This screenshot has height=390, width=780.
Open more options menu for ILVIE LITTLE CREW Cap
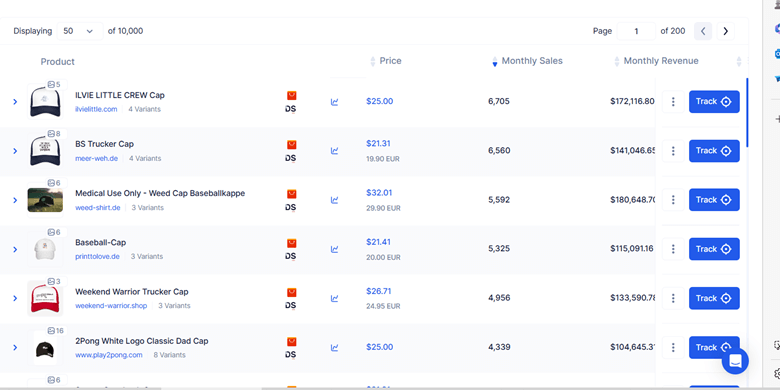[673, 102]
